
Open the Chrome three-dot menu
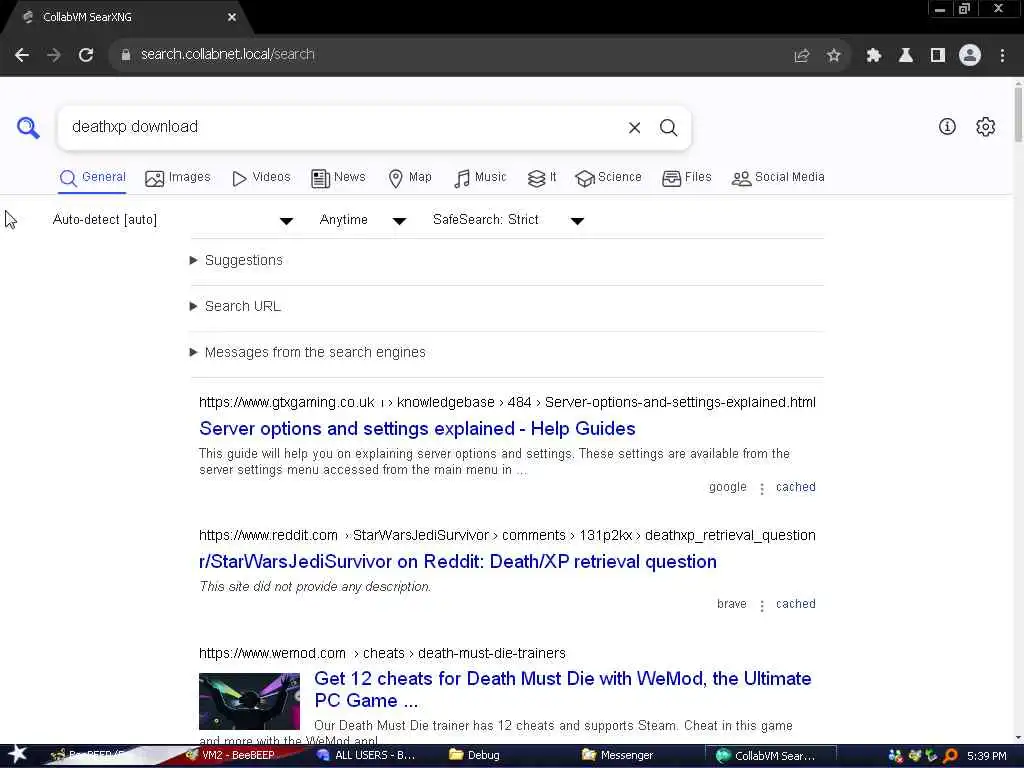point(1002,56)
